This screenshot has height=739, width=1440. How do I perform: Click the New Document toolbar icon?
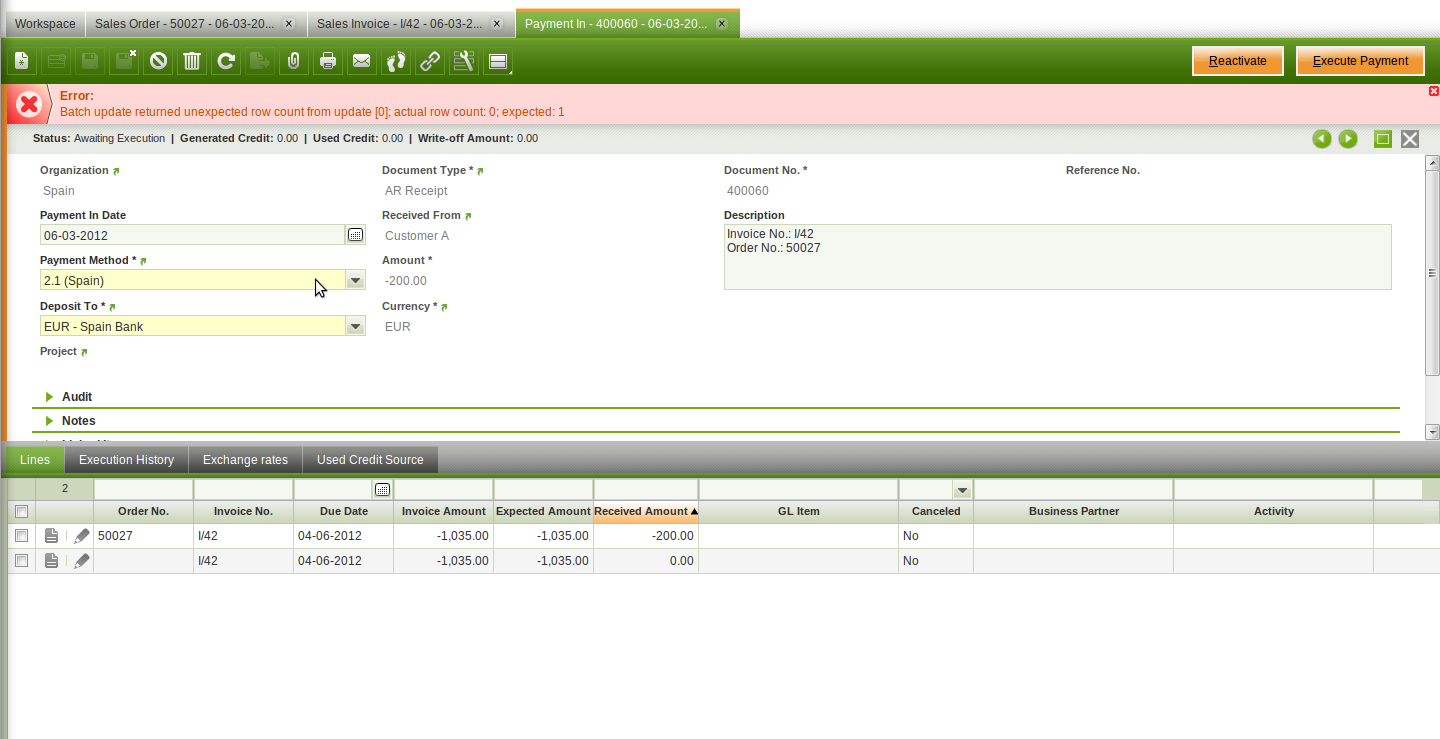(x=21, y=62)
